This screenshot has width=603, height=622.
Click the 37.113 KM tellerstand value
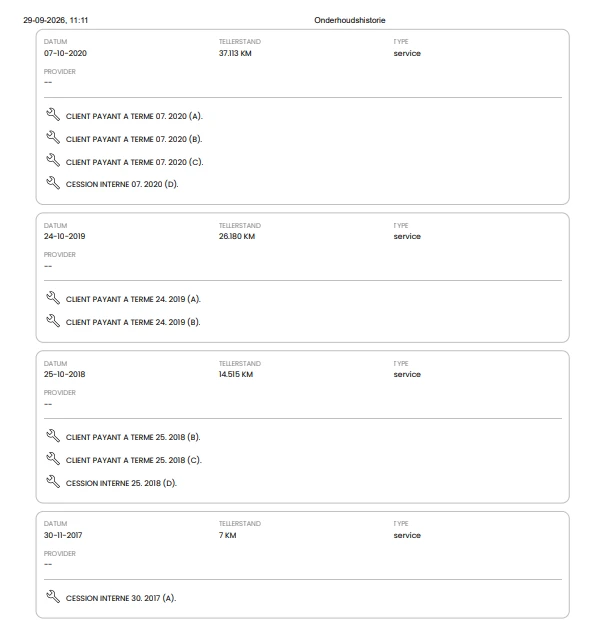pyautogui.click(x=235, y=53)
